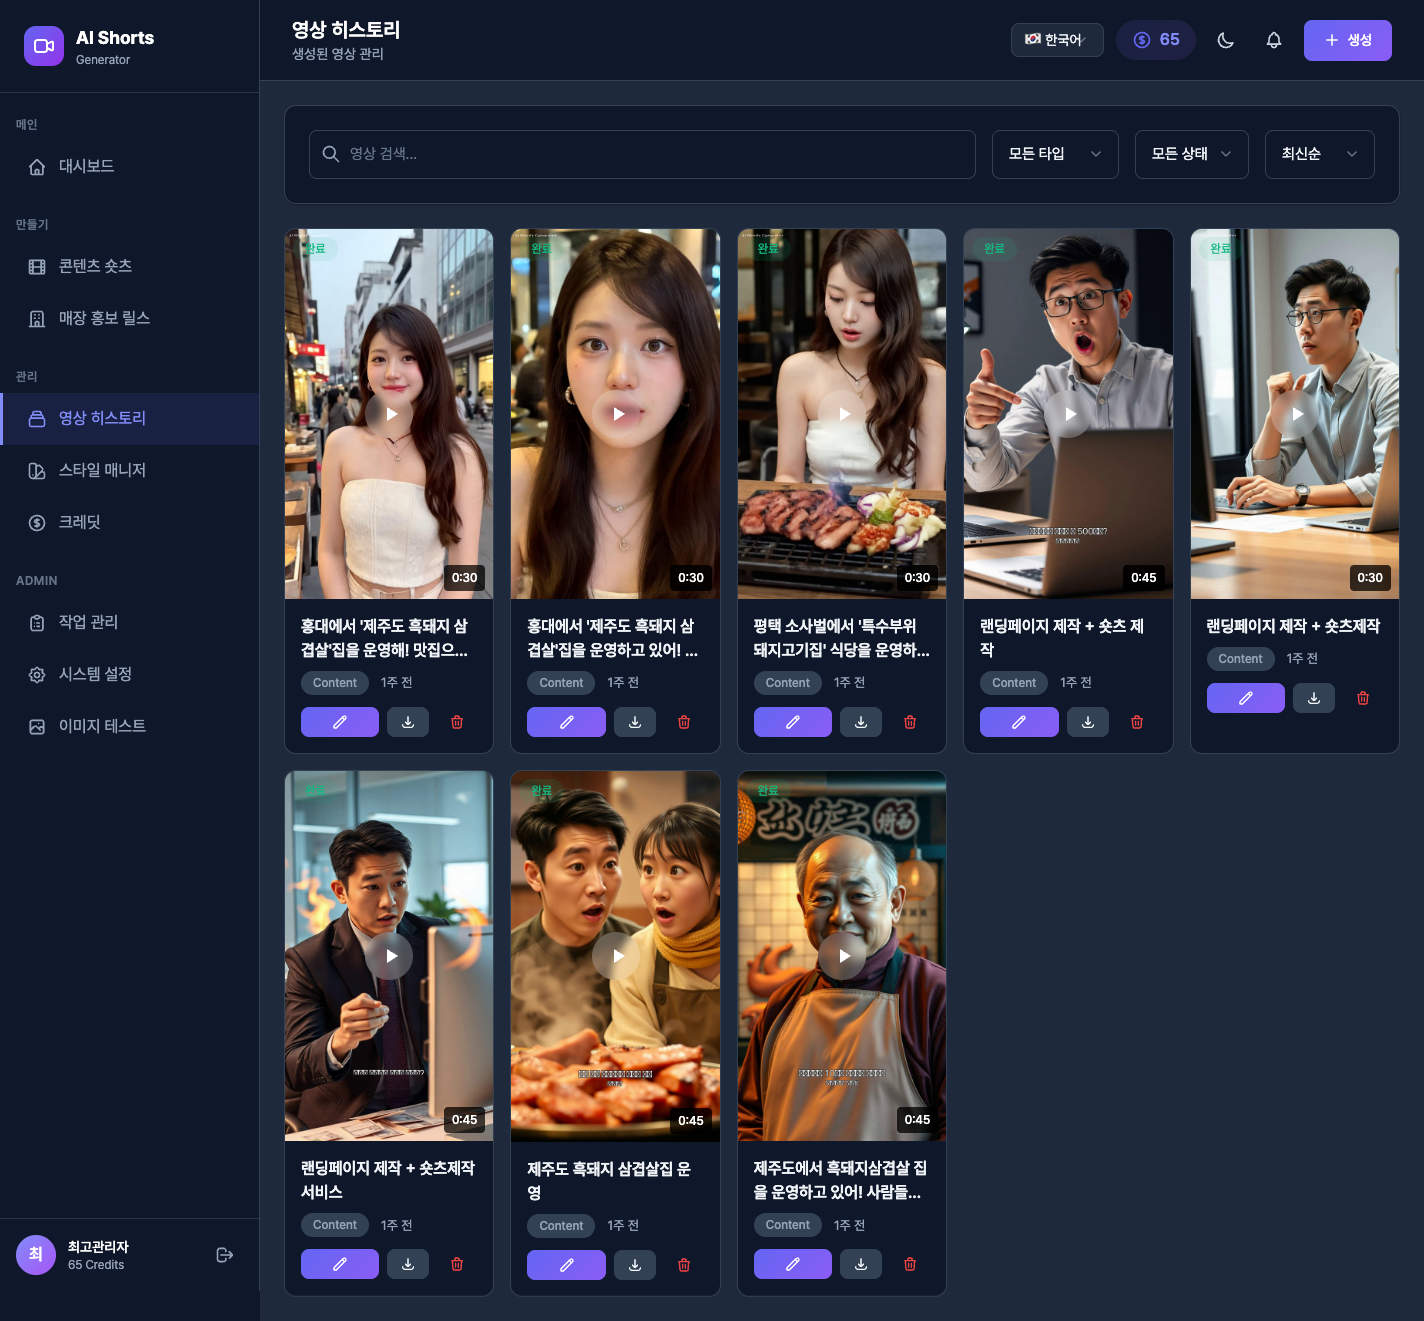Open the 모든 상태 status dropdown

[x=1190, y=154]
